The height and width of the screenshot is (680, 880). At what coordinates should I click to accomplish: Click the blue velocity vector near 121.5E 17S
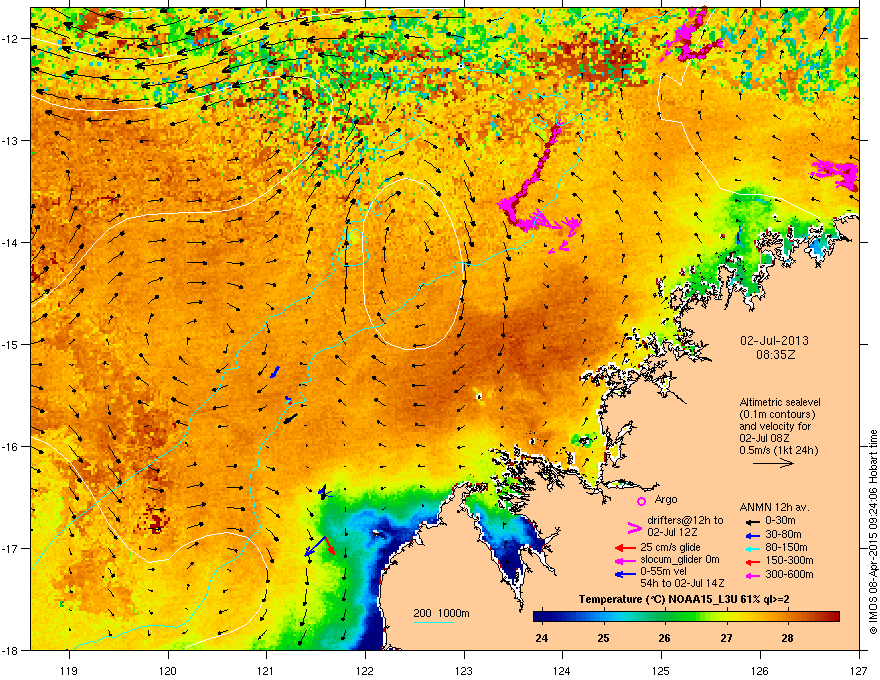pos(315,546)
